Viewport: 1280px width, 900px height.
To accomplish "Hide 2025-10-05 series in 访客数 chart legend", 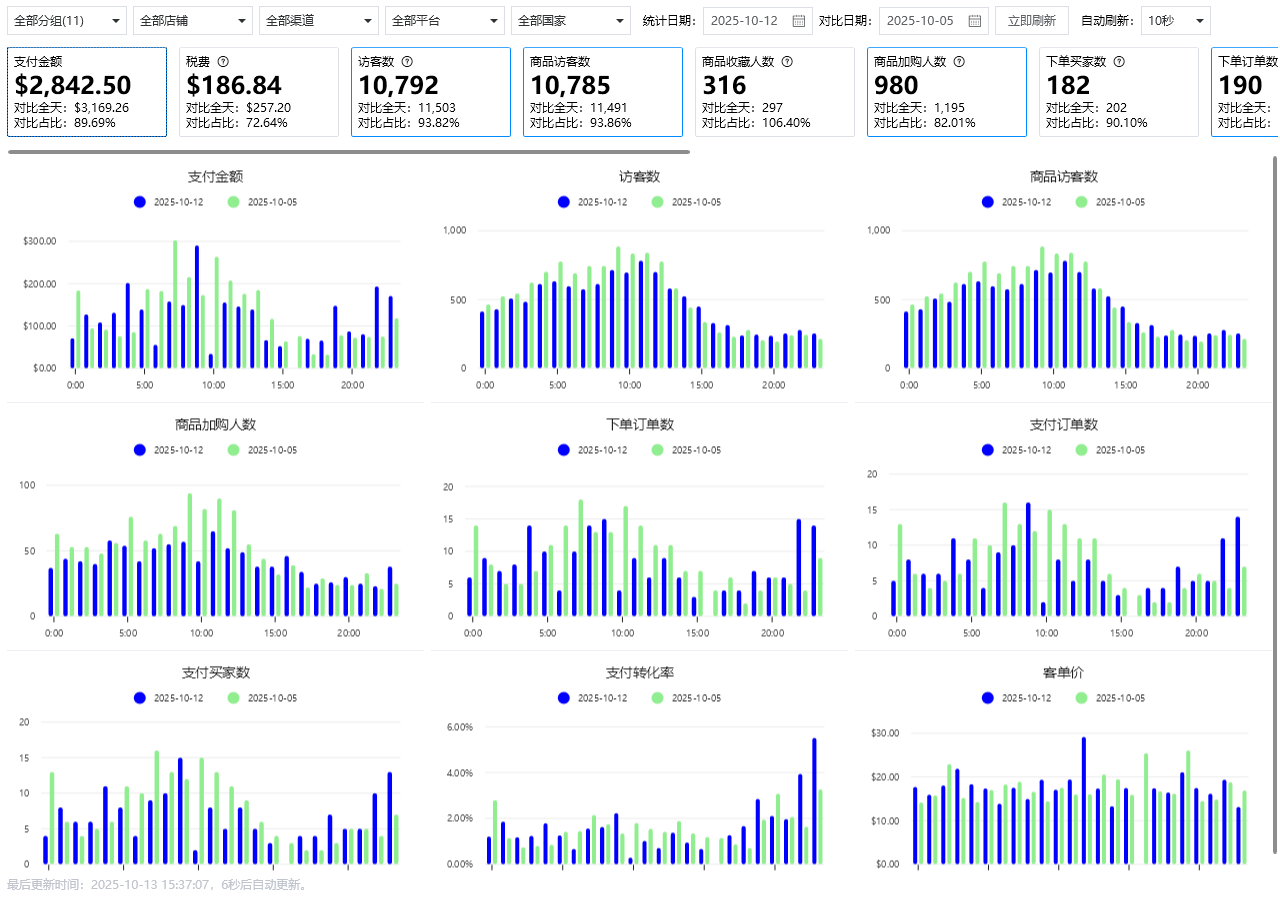I will click(658, 202).
